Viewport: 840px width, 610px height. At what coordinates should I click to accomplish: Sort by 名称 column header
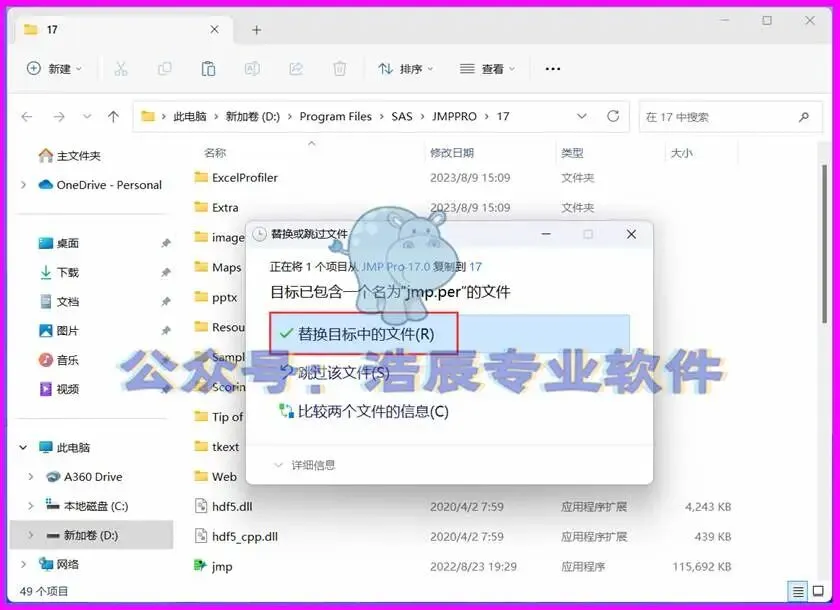[215, 153]
